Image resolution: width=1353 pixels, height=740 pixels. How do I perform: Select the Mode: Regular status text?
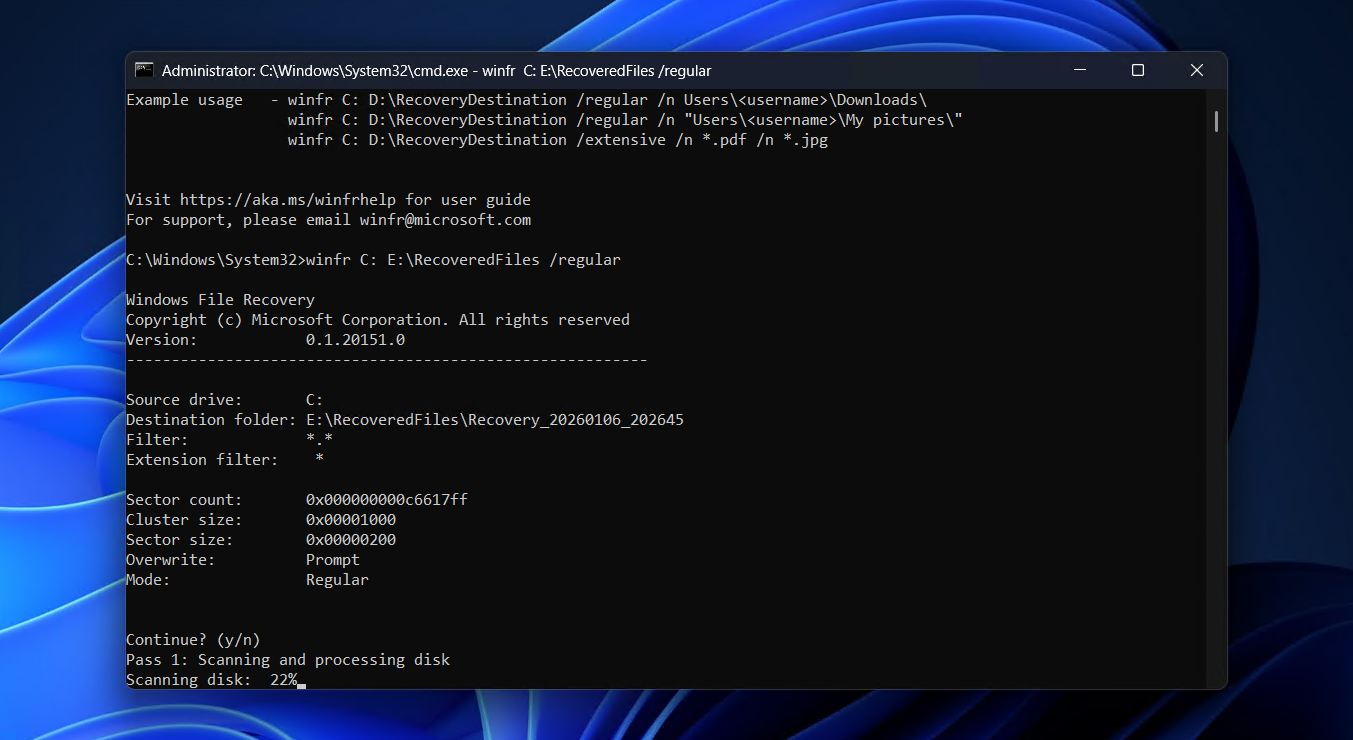(247, 579)
